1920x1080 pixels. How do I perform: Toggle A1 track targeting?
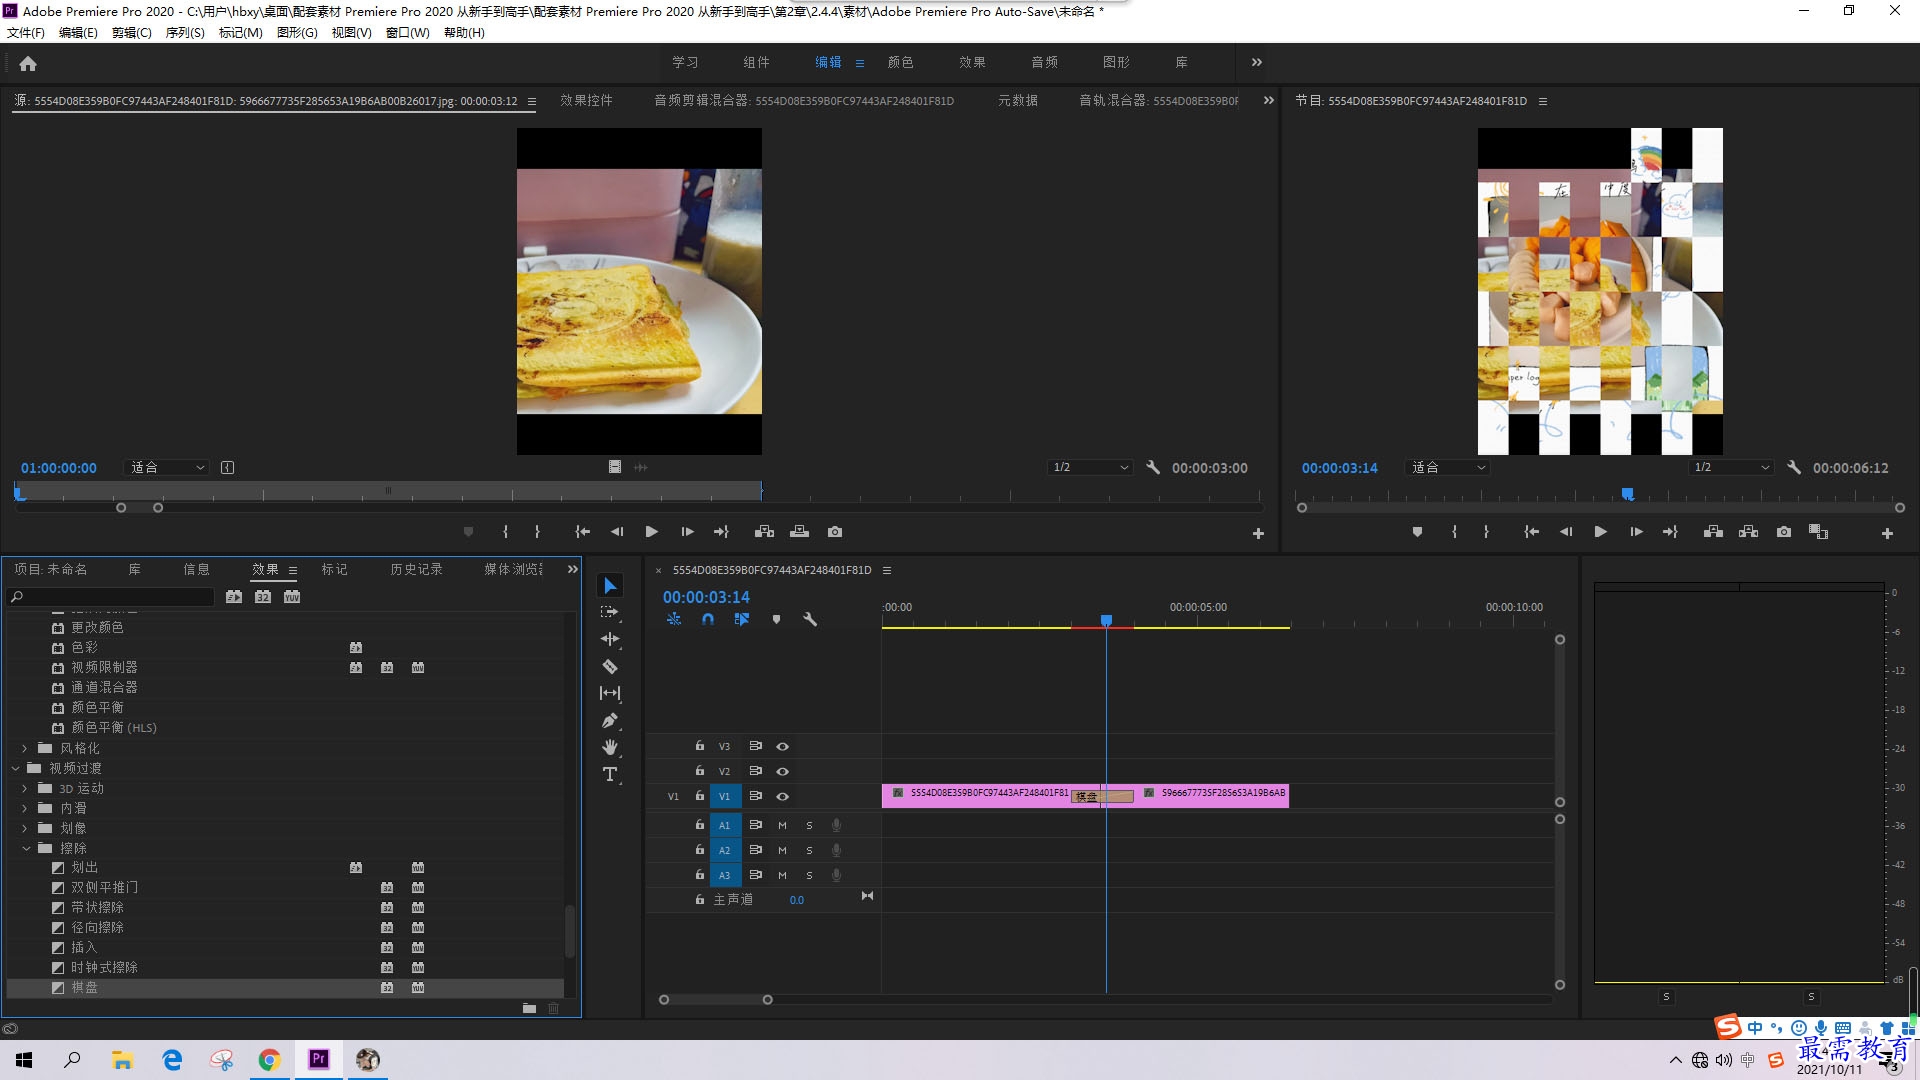tap(725, 826)
